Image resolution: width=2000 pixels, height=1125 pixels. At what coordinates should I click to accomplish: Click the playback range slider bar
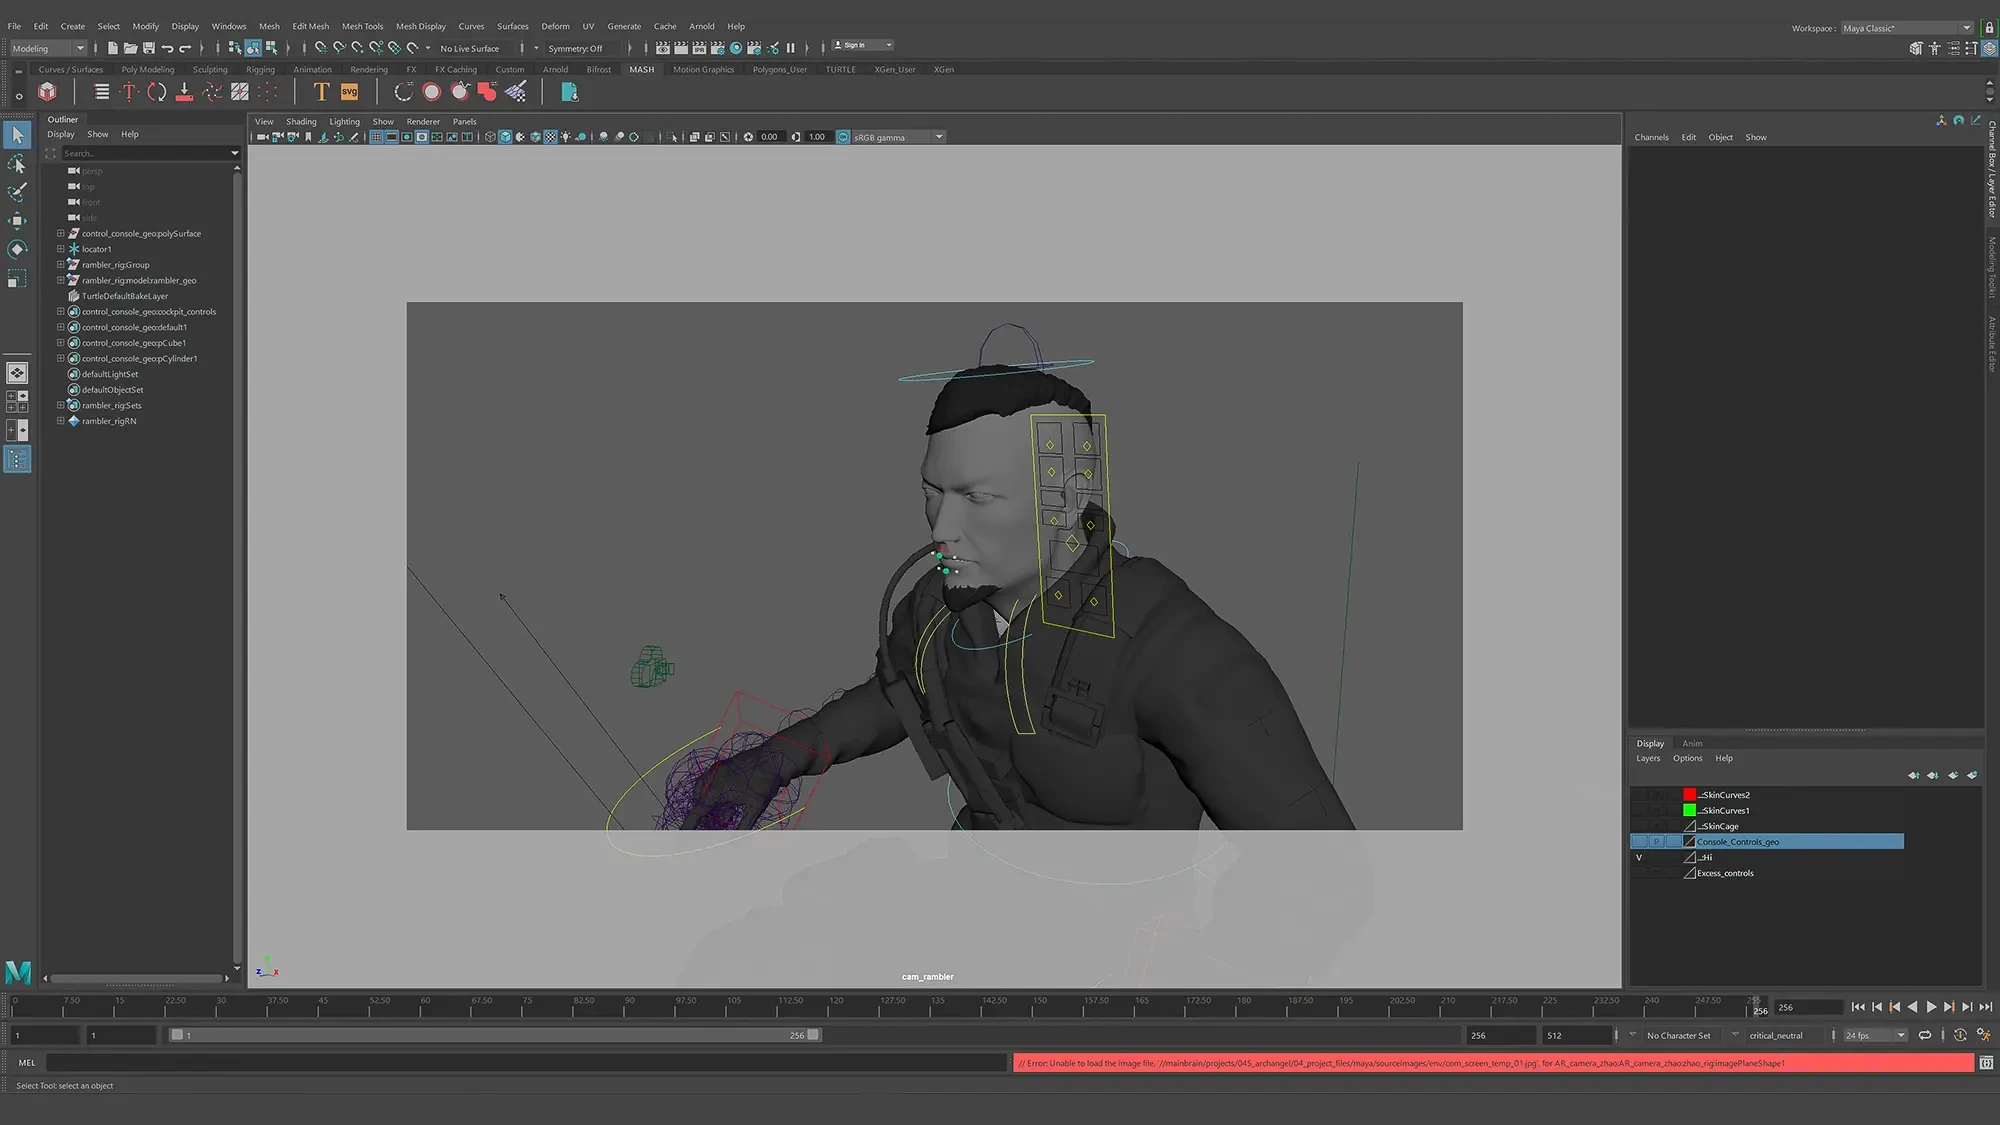(495, 1035)
